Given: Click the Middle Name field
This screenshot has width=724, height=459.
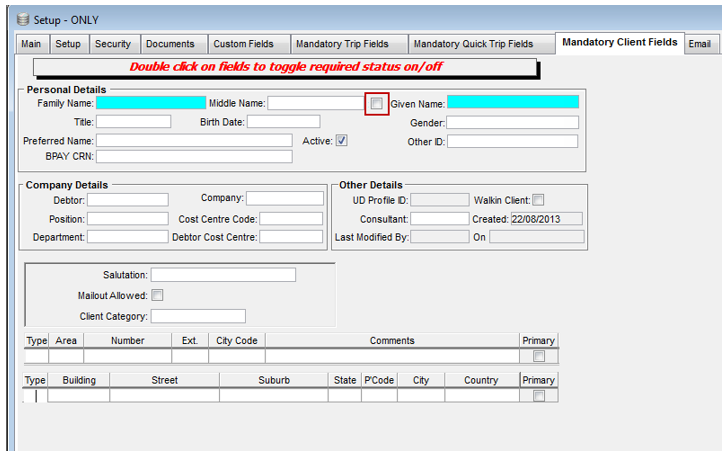Looking at the screenshot, I should point(317,103).
